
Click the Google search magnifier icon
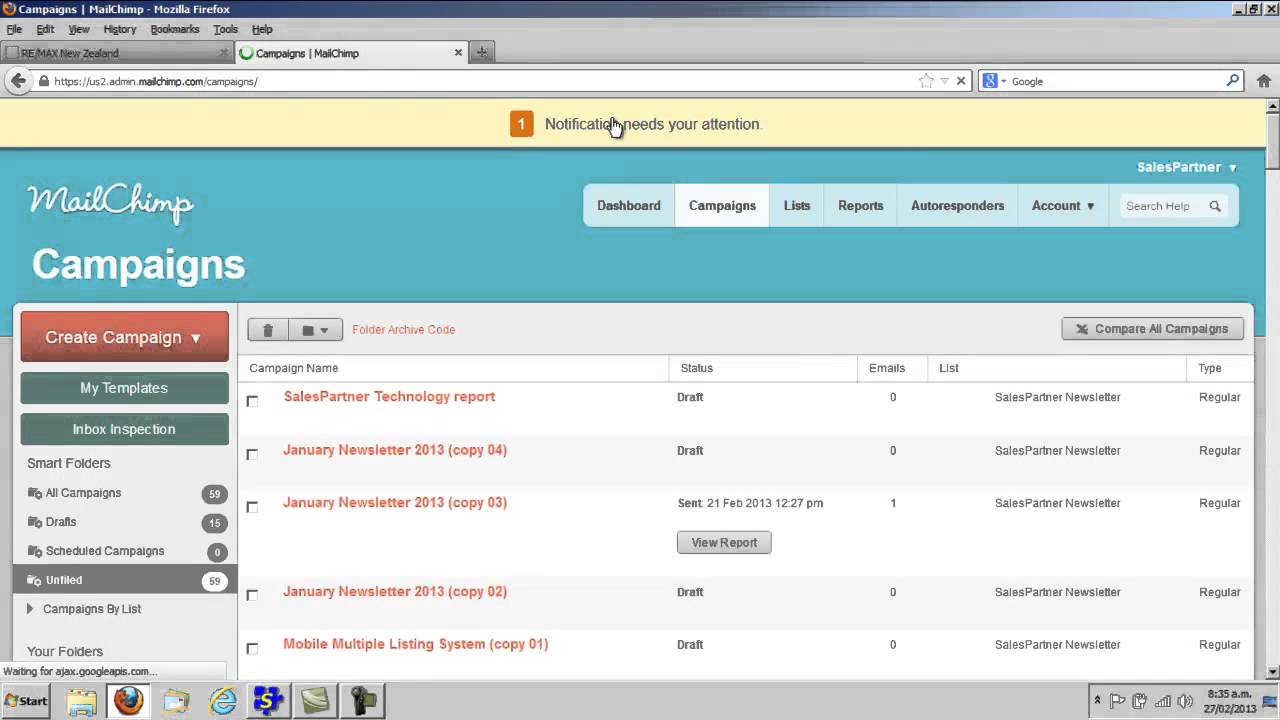coord(1233,81)
